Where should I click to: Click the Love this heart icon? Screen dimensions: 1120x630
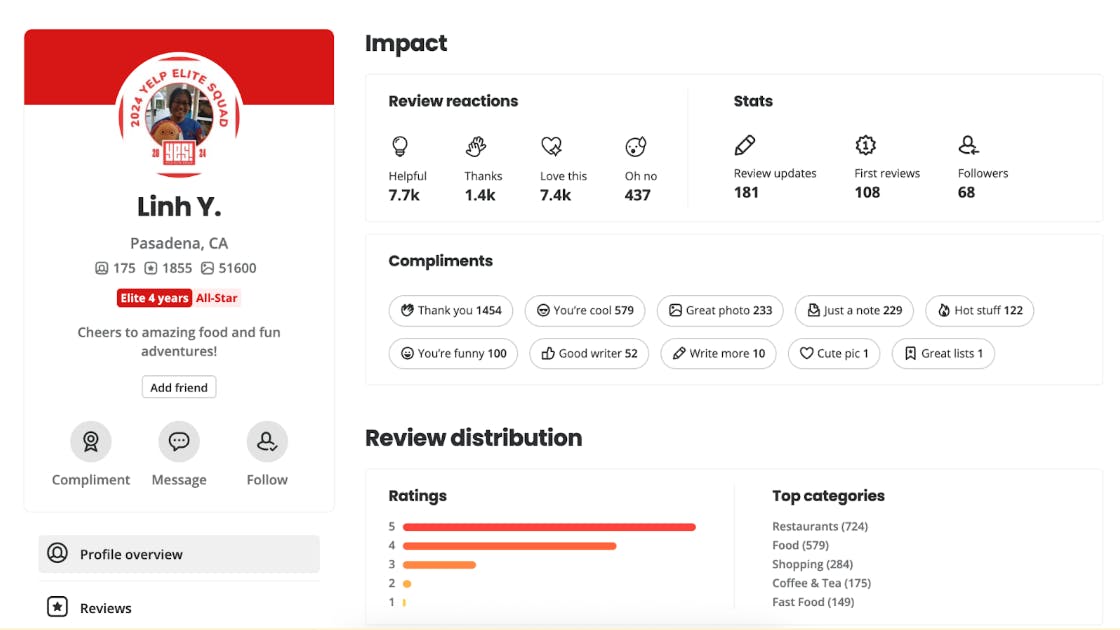pos(552,147)
